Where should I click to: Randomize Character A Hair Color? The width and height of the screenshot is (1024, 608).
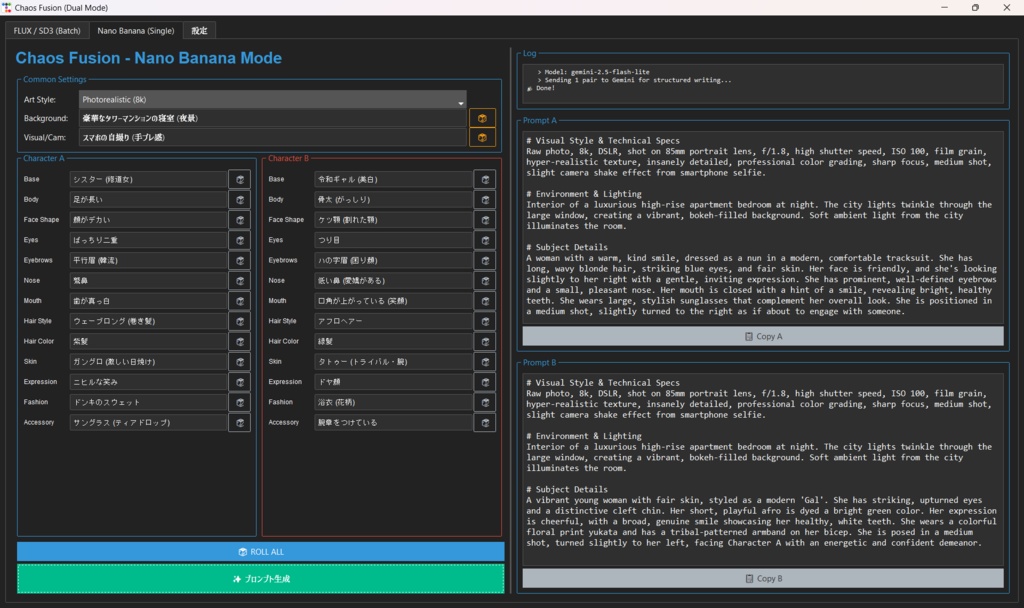point(240,342)
